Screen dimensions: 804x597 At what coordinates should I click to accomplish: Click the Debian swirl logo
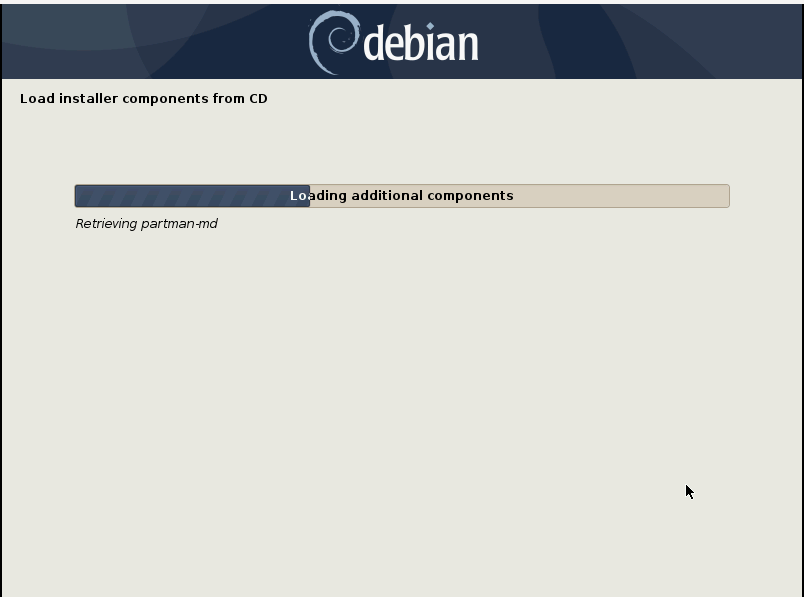click(x=334, y=43)
